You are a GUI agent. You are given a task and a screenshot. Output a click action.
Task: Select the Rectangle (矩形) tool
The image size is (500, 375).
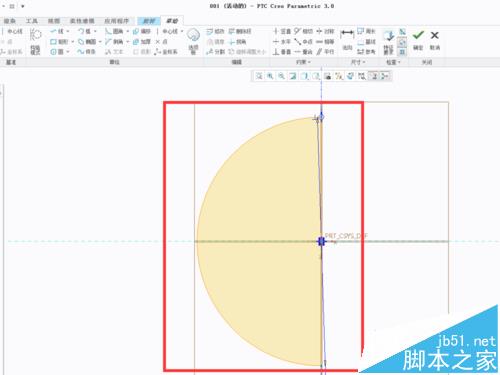[x=59, y=42]
